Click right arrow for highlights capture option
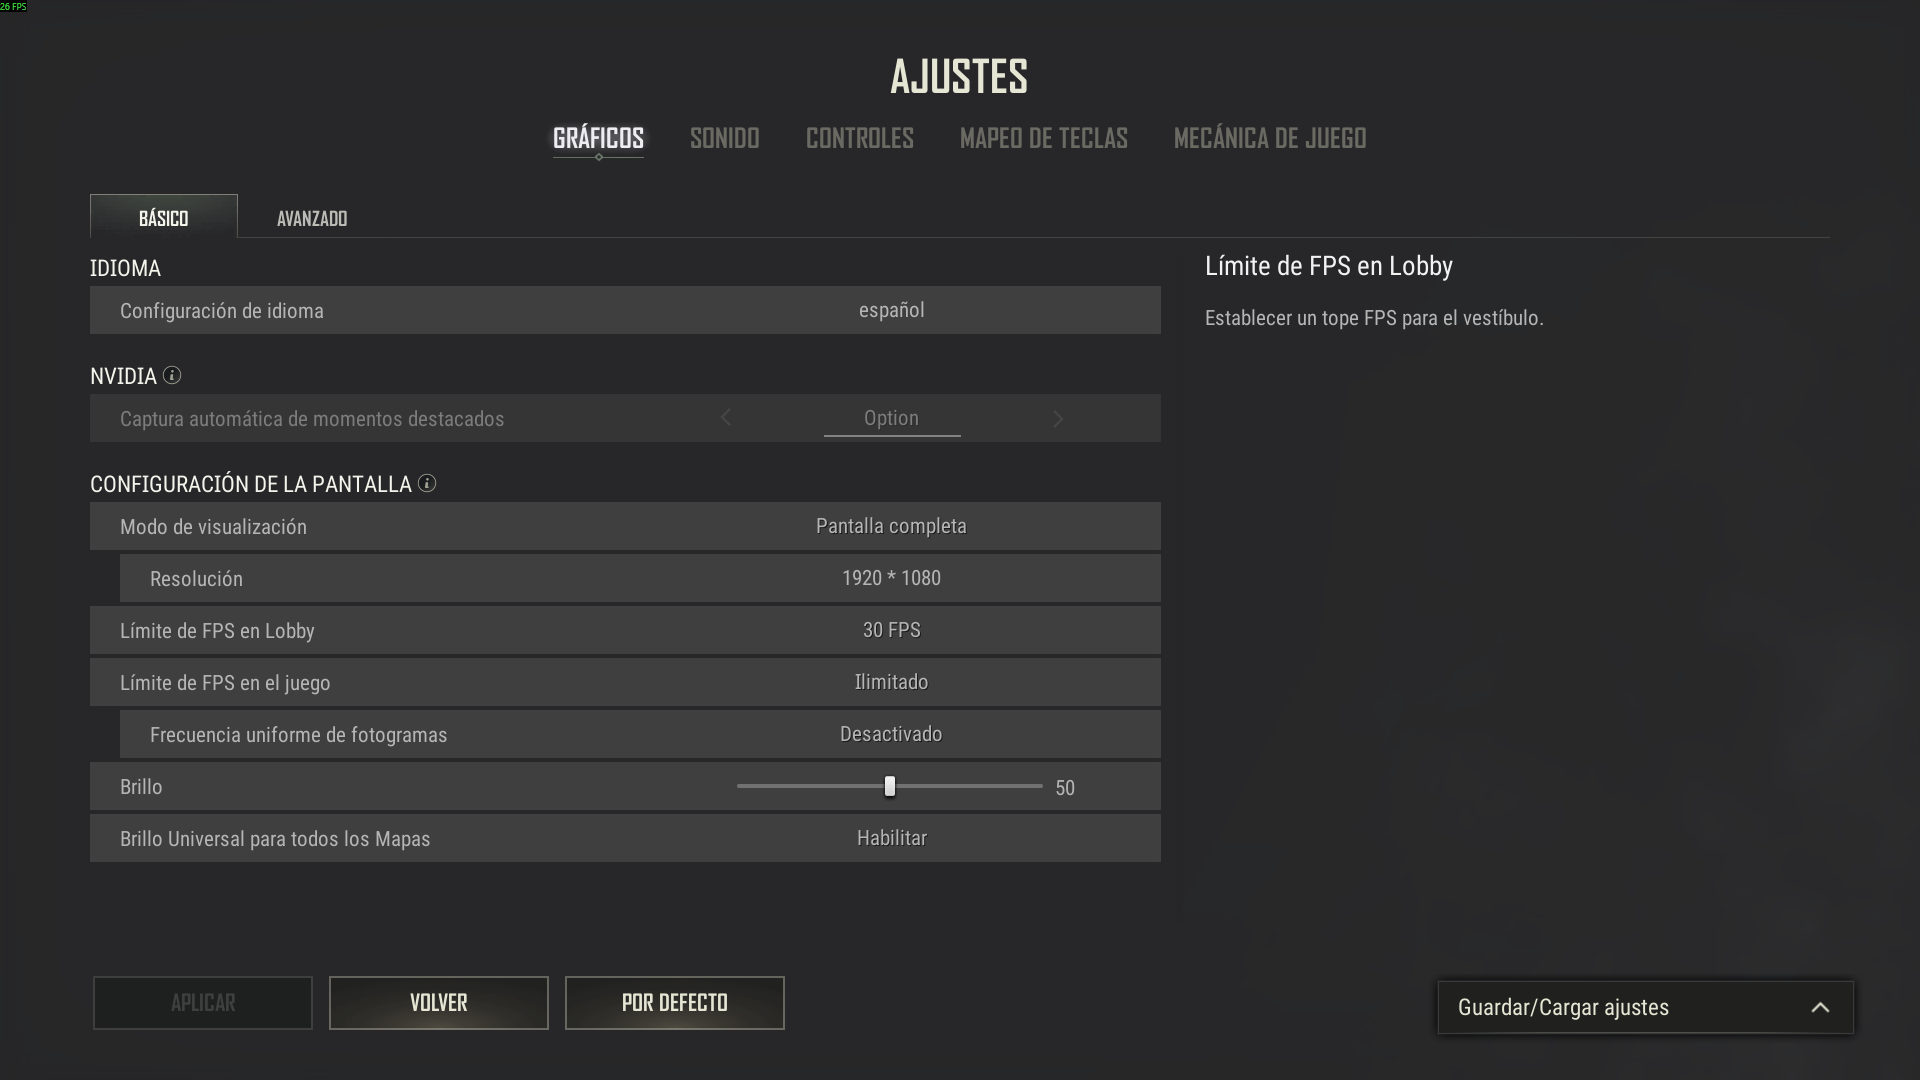The height and width of the screenshot is (1080, 1920). click(x=1058, y=418)
